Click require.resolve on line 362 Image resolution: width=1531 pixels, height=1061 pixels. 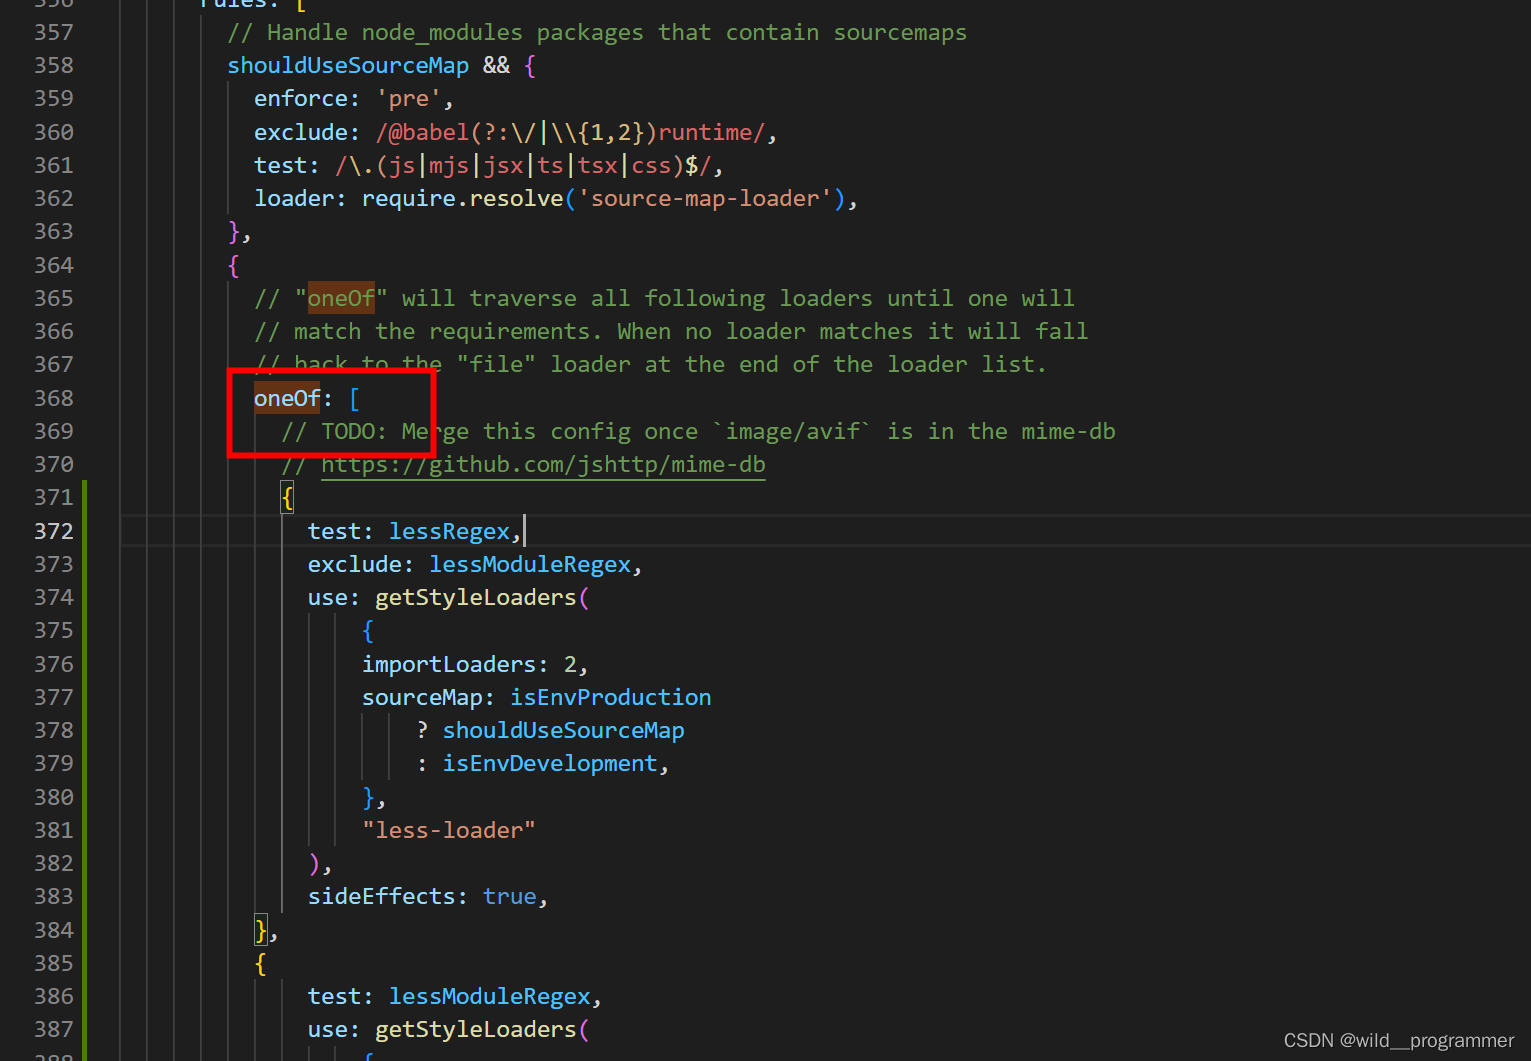point(462,198)
